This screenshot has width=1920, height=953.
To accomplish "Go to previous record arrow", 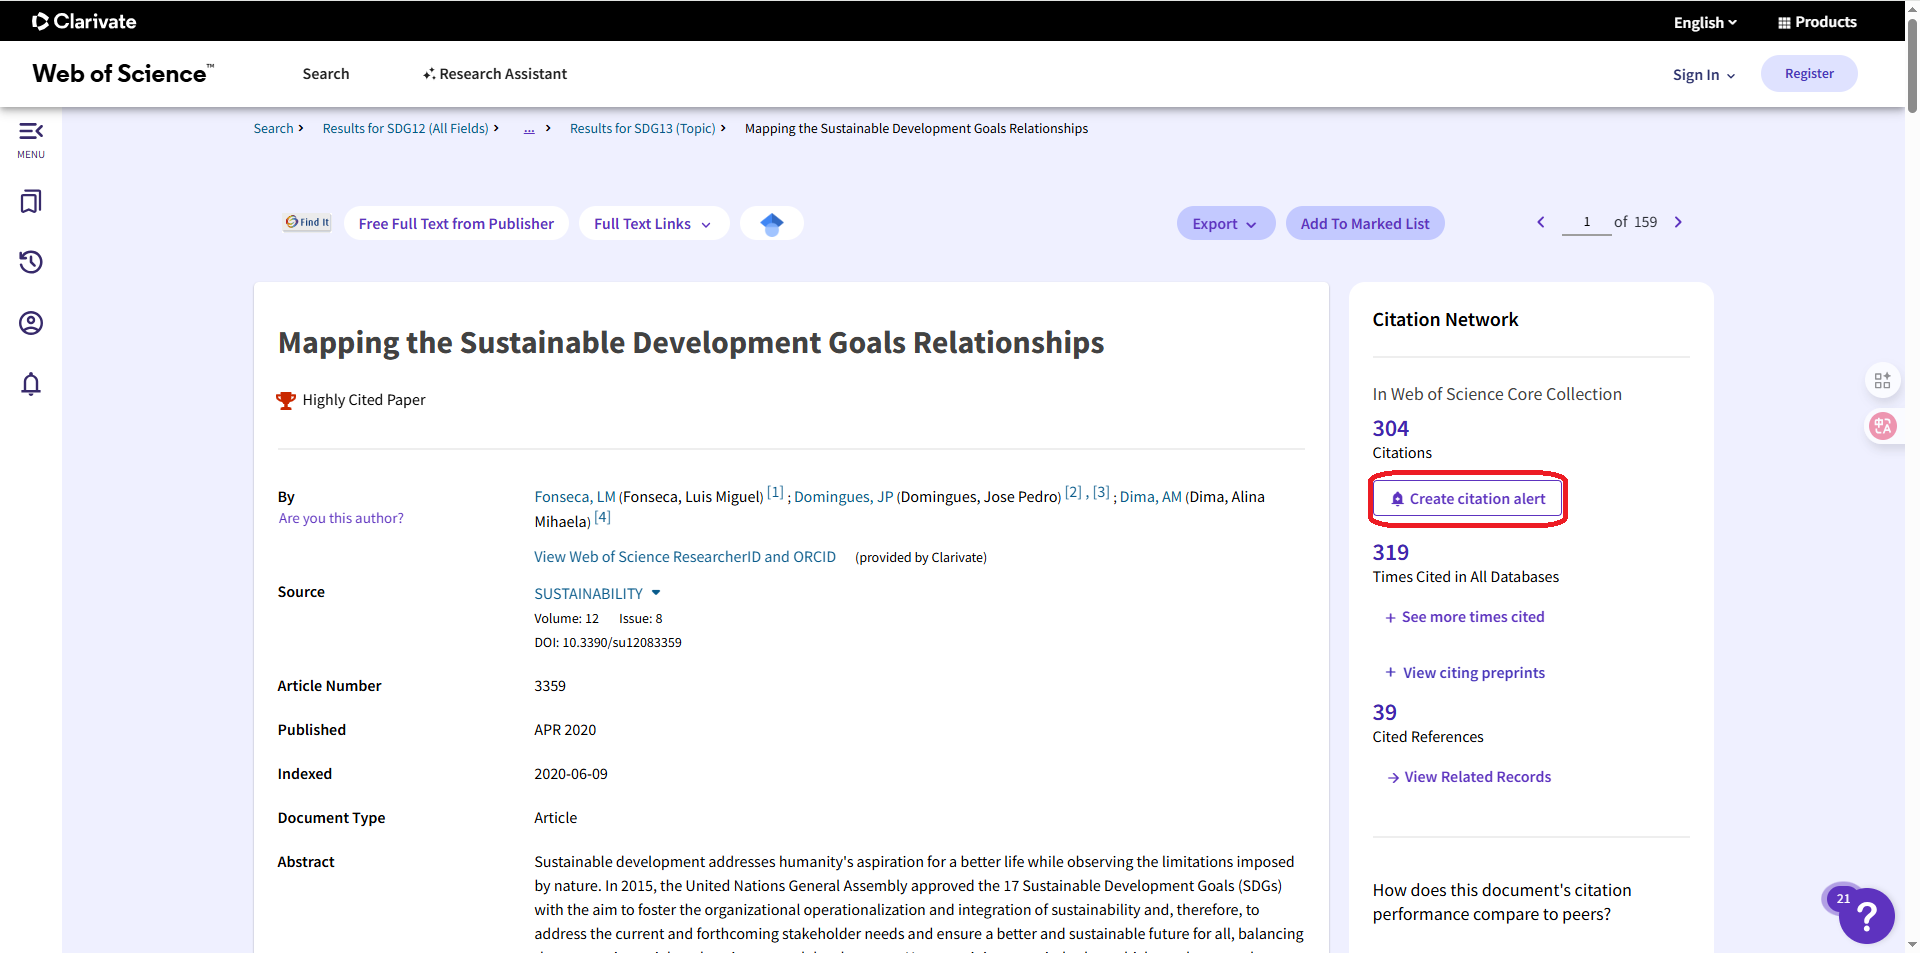I will [x=1541, y=222].
